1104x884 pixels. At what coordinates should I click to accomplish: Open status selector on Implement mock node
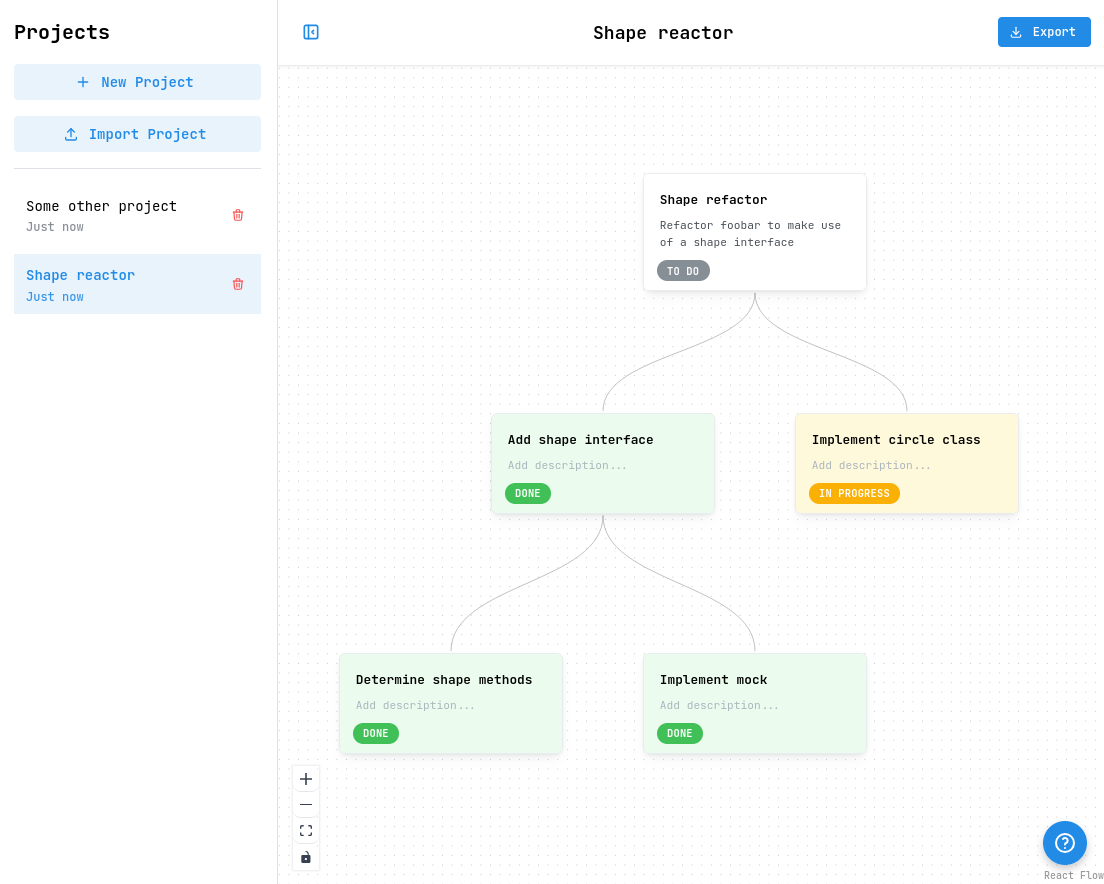(x=680, y=733)
